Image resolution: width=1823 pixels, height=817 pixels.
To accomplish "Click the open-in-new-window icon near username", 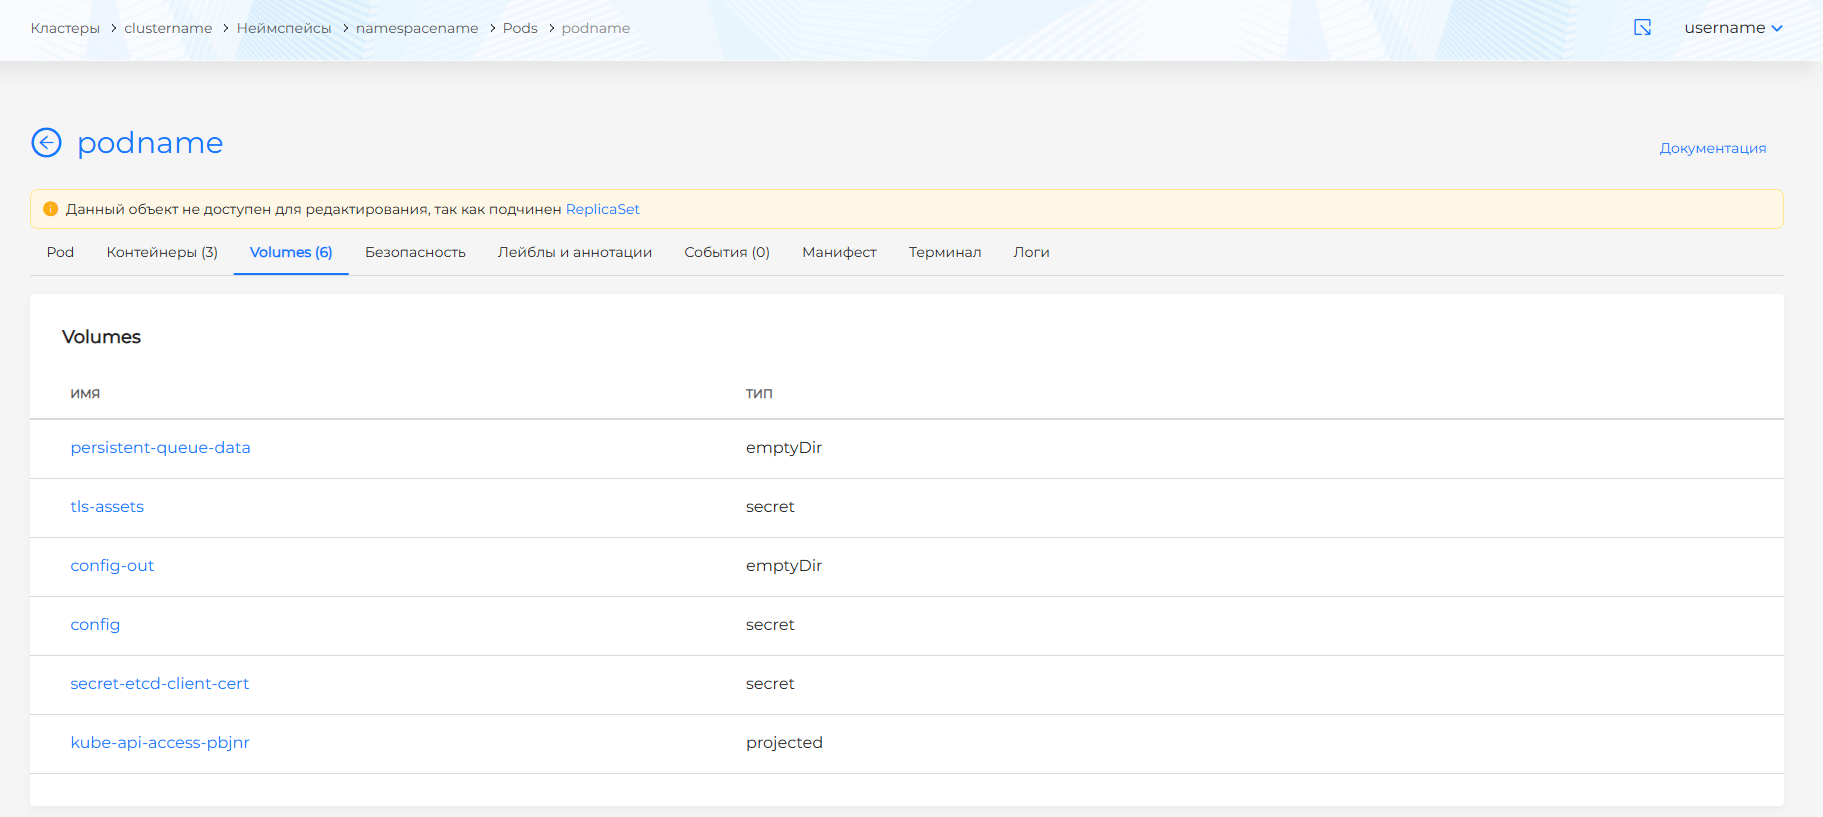I will click(1642, 28).
